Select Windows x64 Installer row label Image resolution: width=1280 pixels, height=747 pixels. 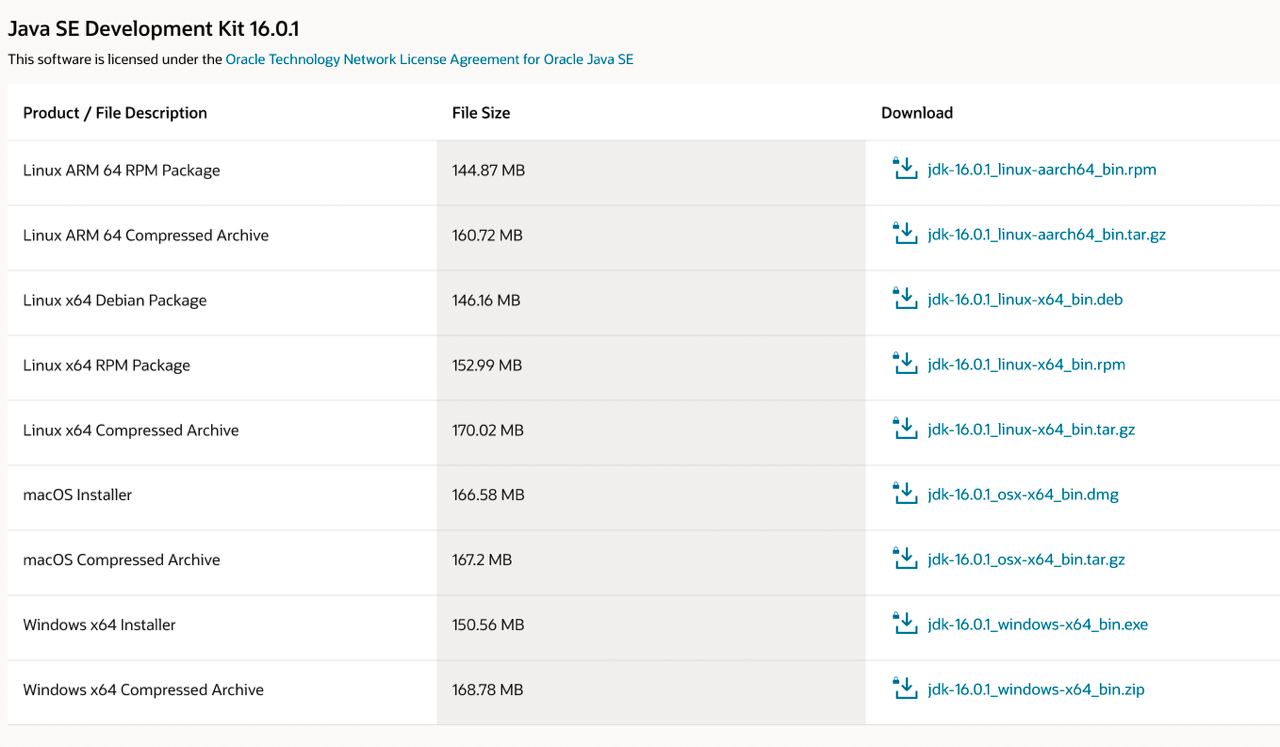tap(99, 625)
